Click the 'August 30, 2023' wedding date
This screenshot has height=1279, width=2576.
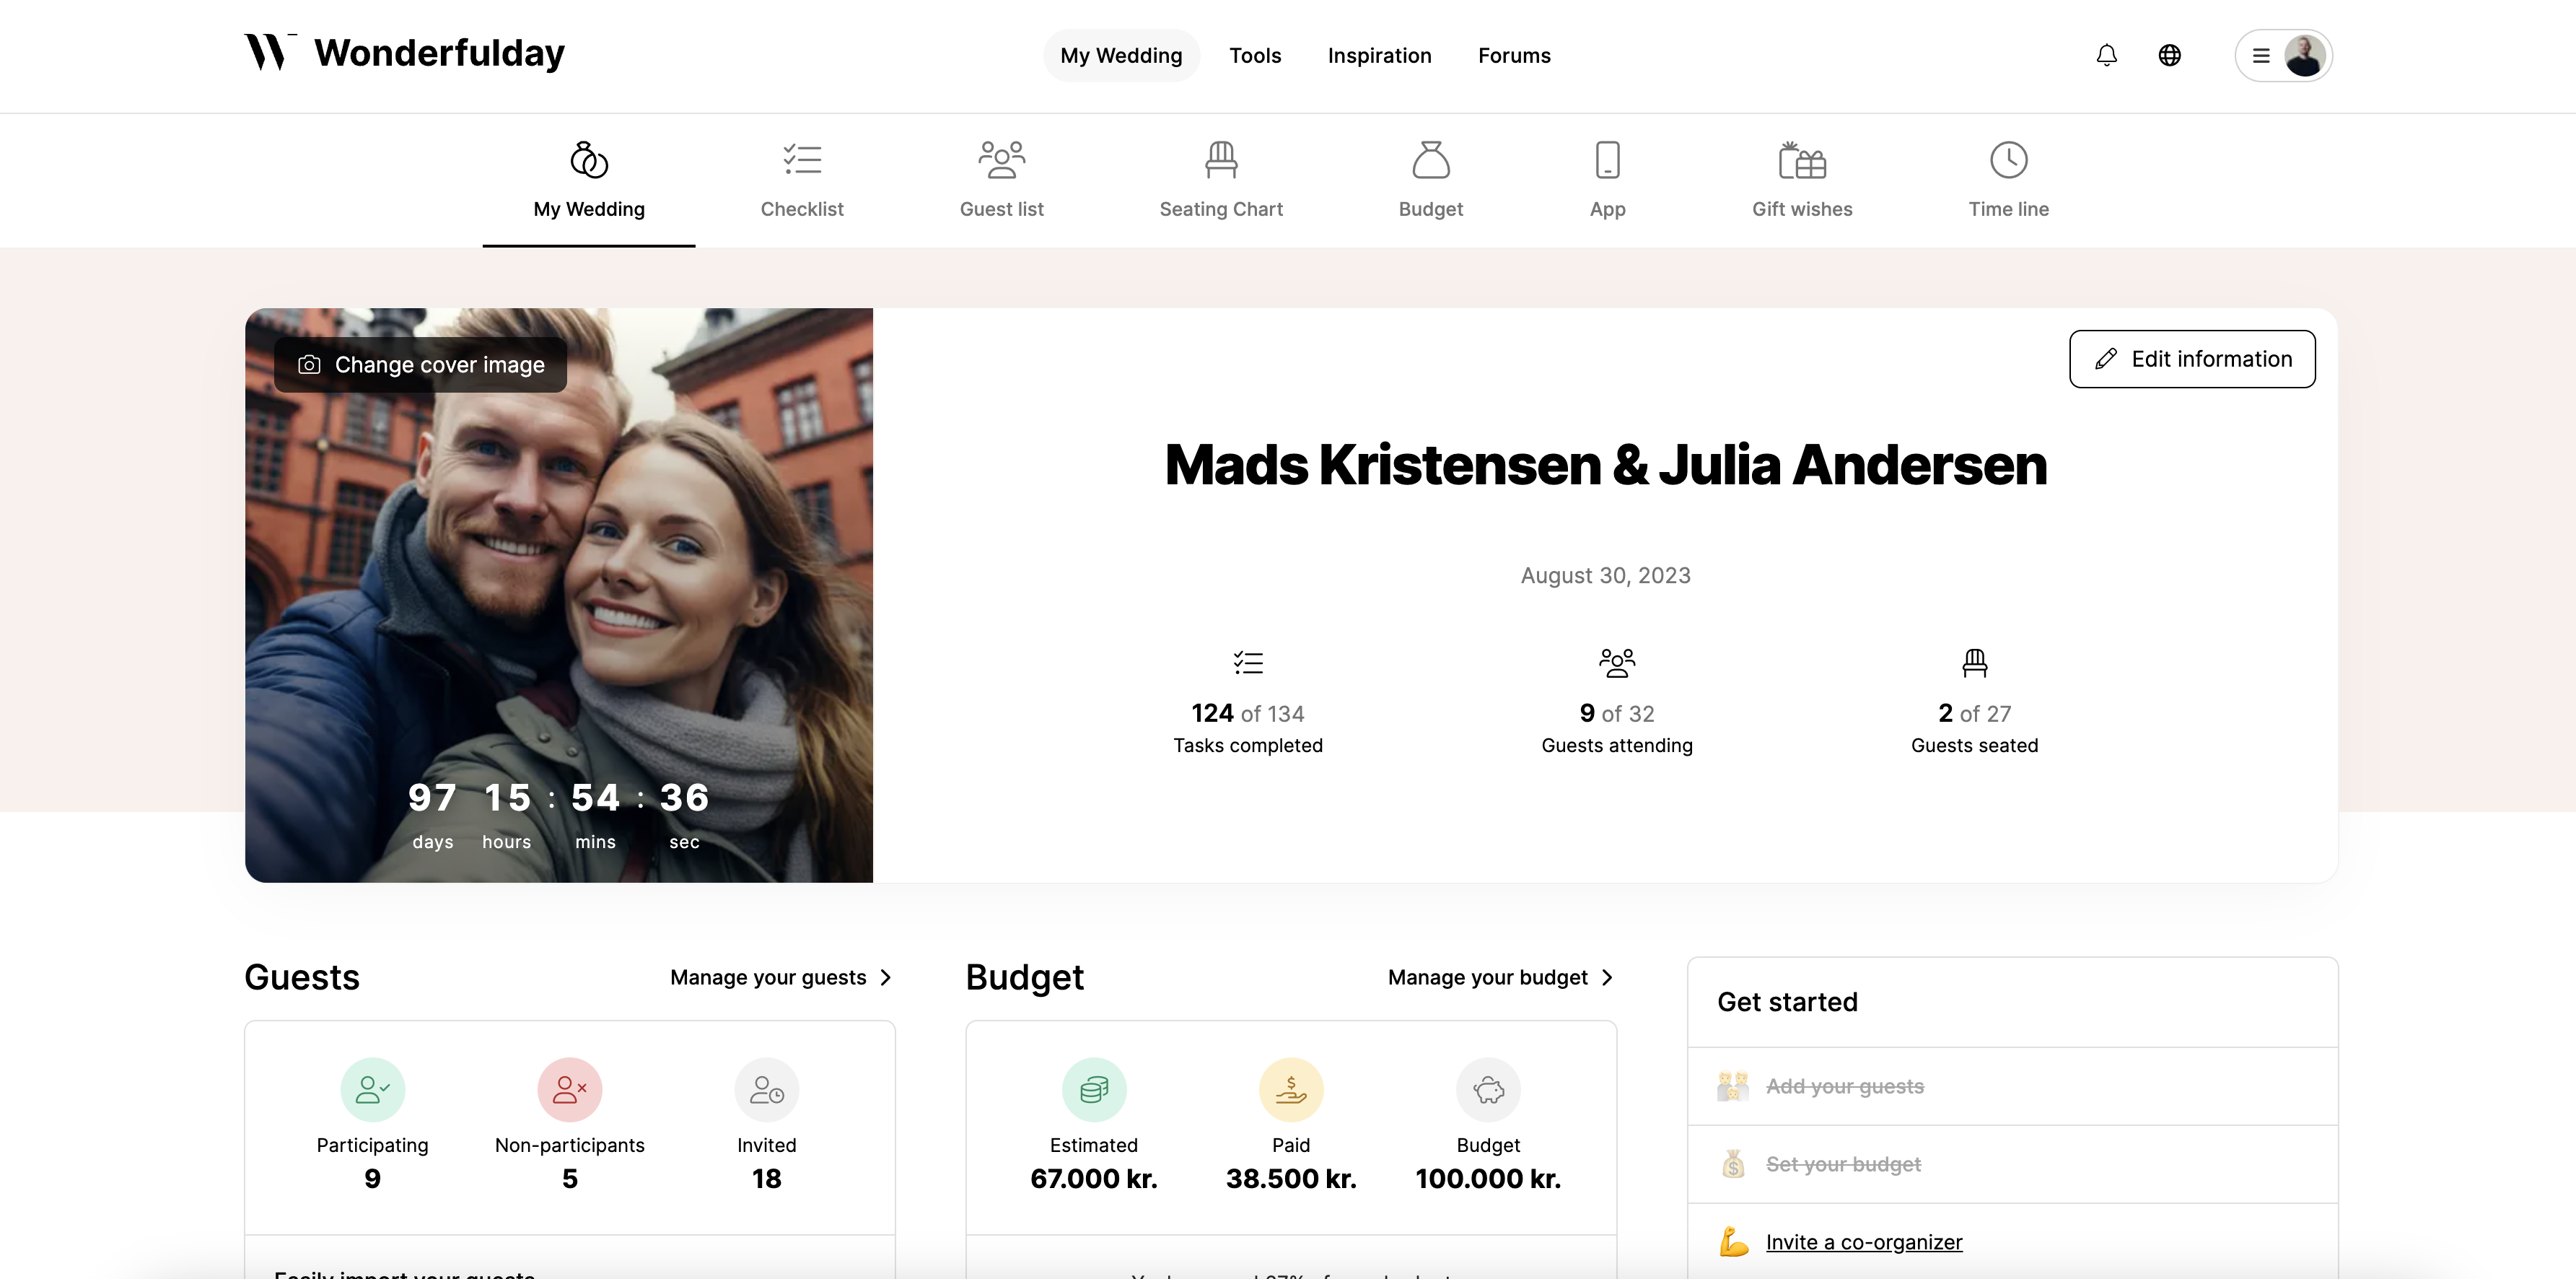pos(1605,575)
